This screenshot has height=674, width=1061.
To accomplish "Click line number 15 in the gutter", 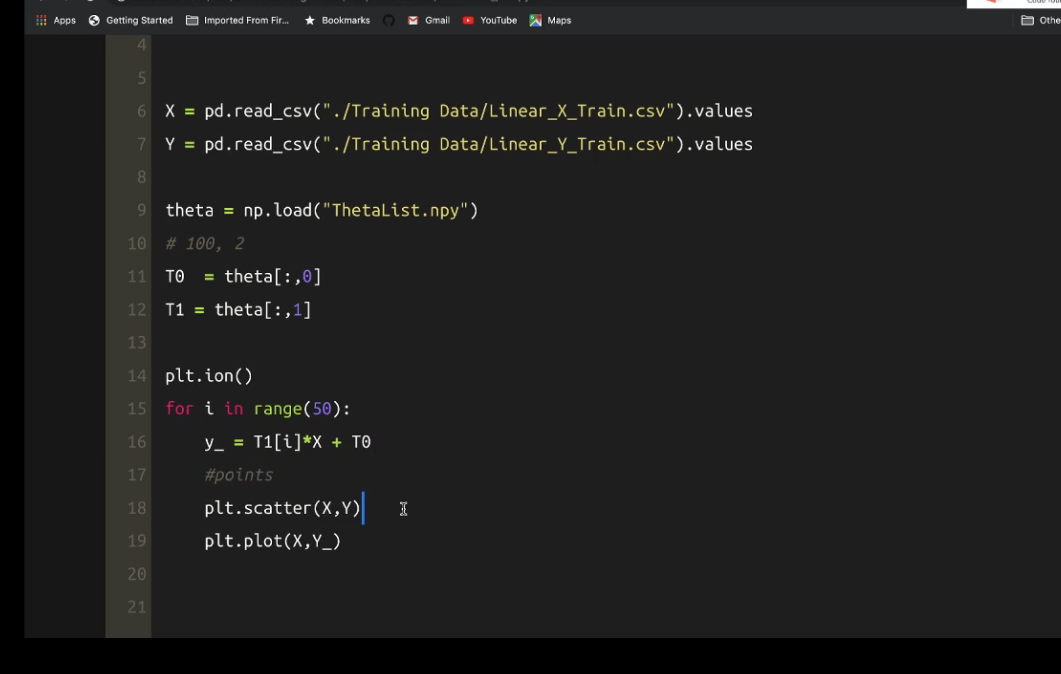I will point(137,409).
